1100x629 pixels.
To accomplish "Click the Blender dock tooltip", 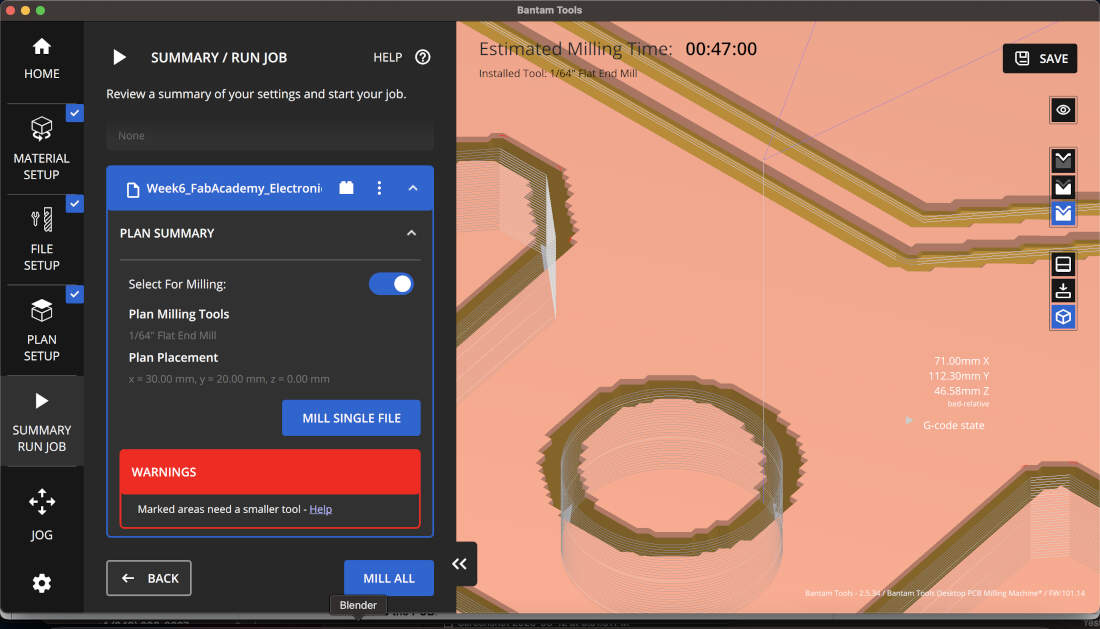I will pyautogui.click(x=358, y=605).
